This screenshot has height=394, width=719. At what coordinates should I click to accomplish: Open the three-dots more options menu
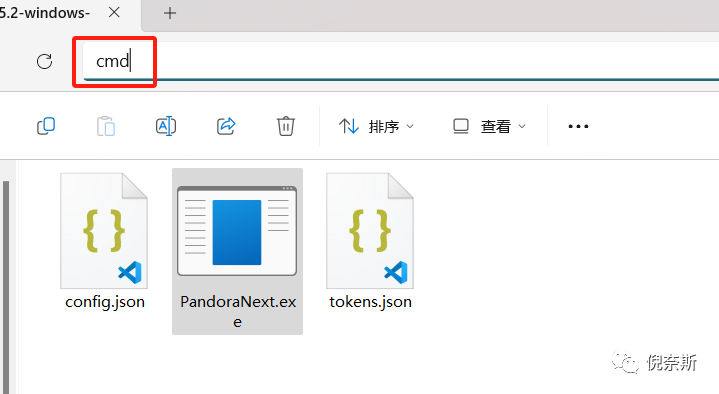point(578,126)
